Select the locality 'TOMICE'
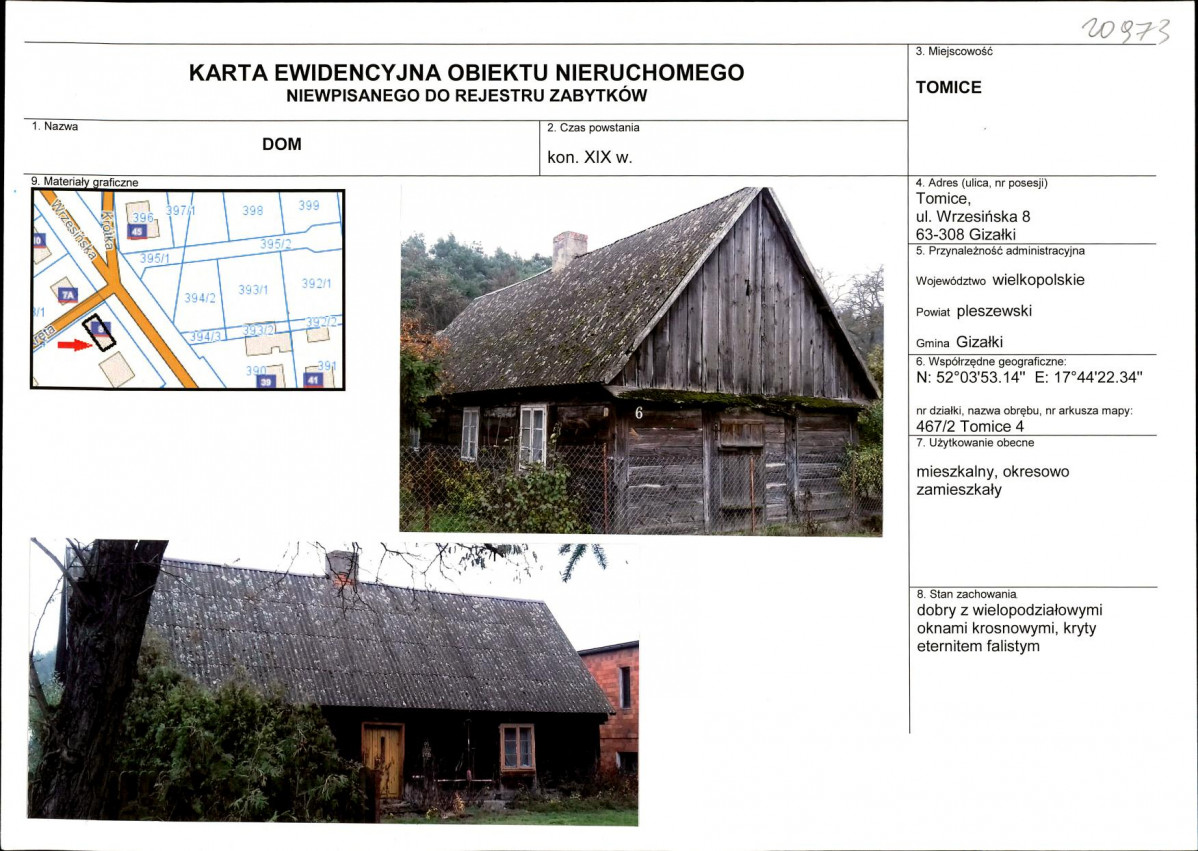The image size is (1198, 851). 948,87
